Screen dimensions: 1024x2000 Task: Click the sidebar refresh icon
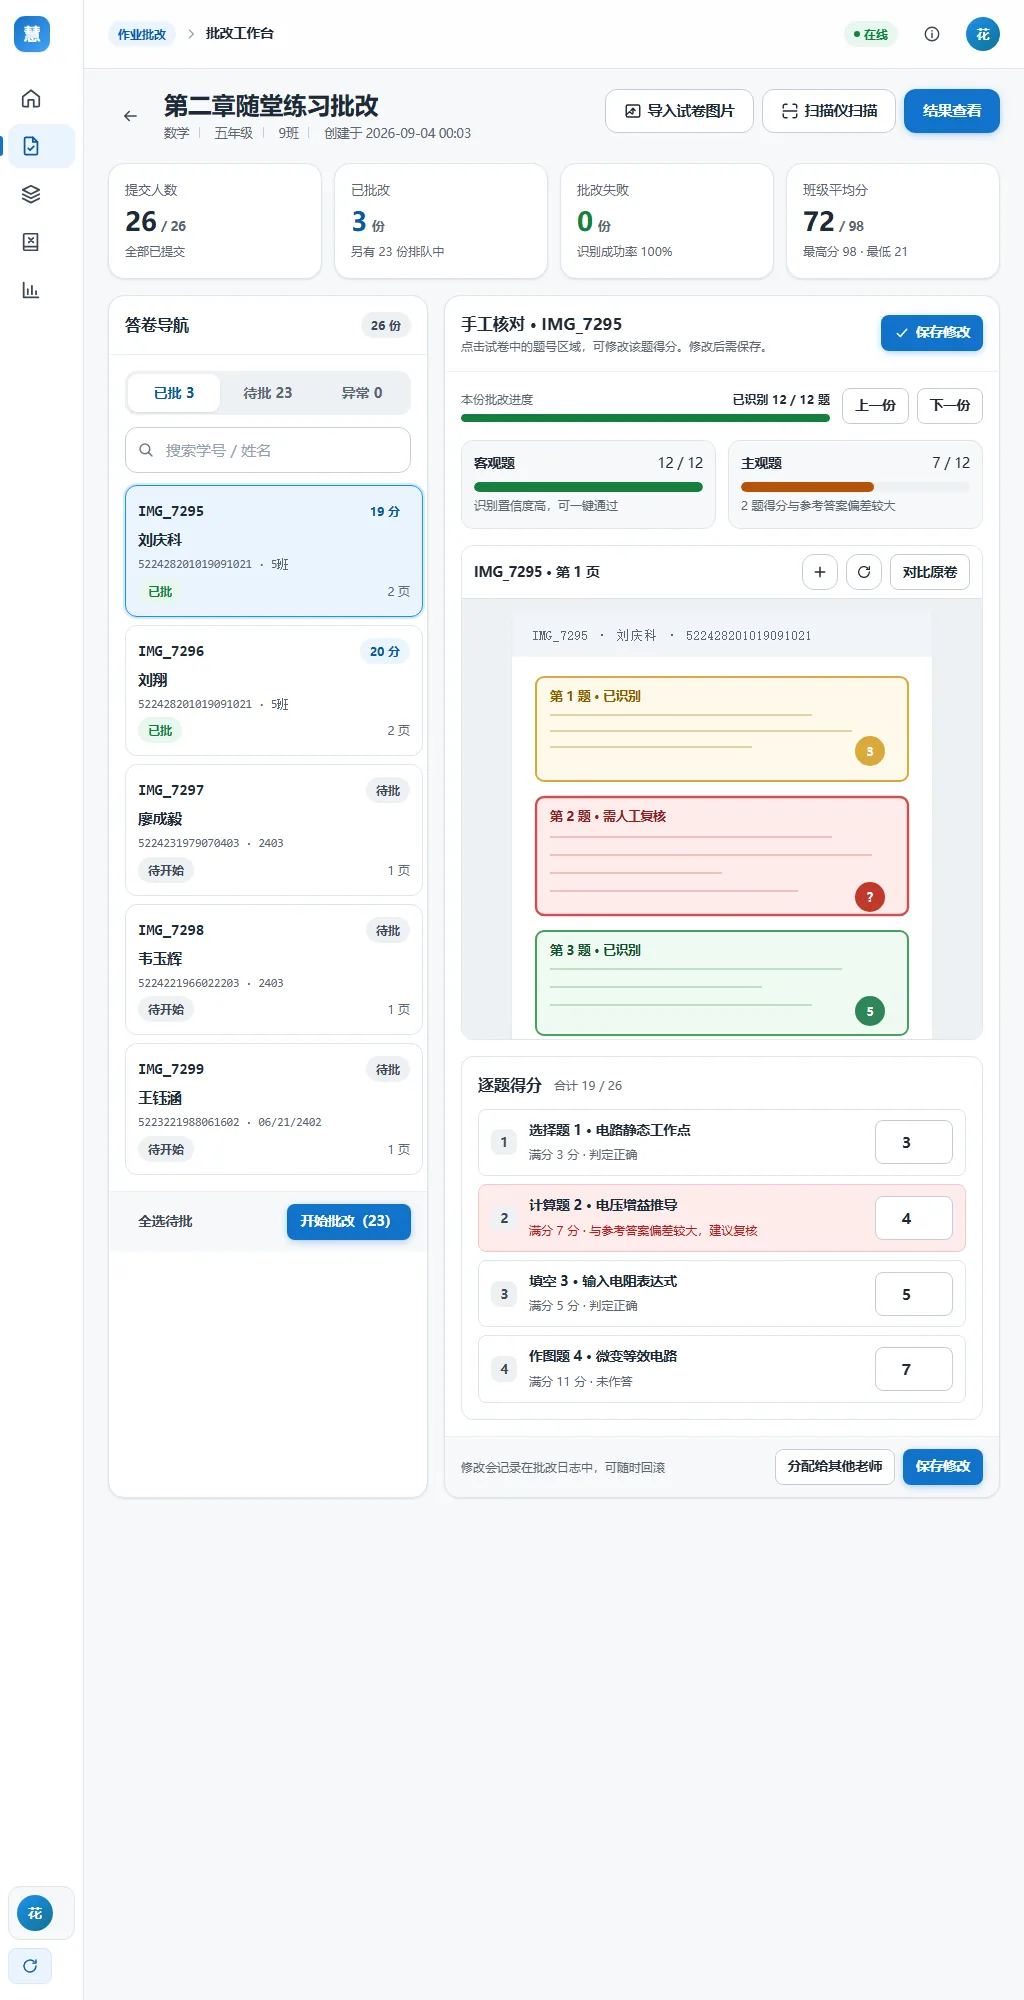(x=30, y=1966)
